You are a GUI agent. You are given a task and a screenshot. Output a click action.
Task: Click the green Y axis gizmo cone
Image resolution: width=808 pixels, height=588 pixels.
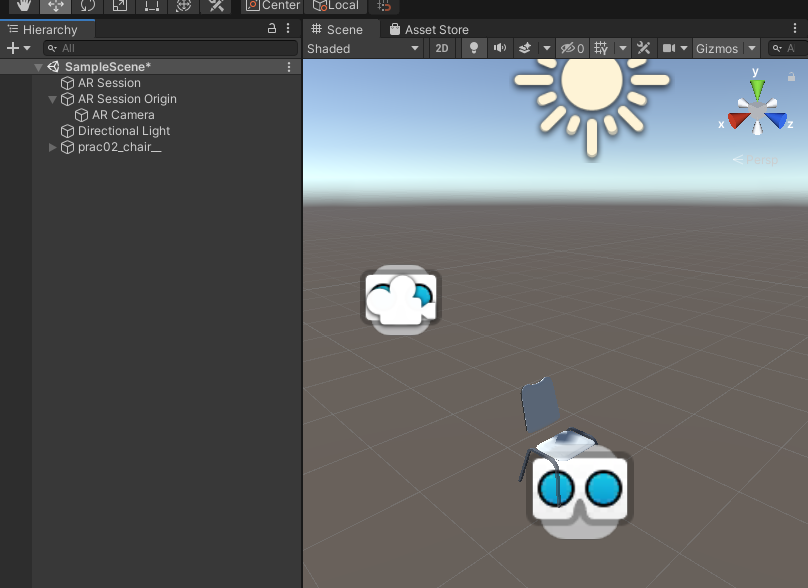(757, 90)
